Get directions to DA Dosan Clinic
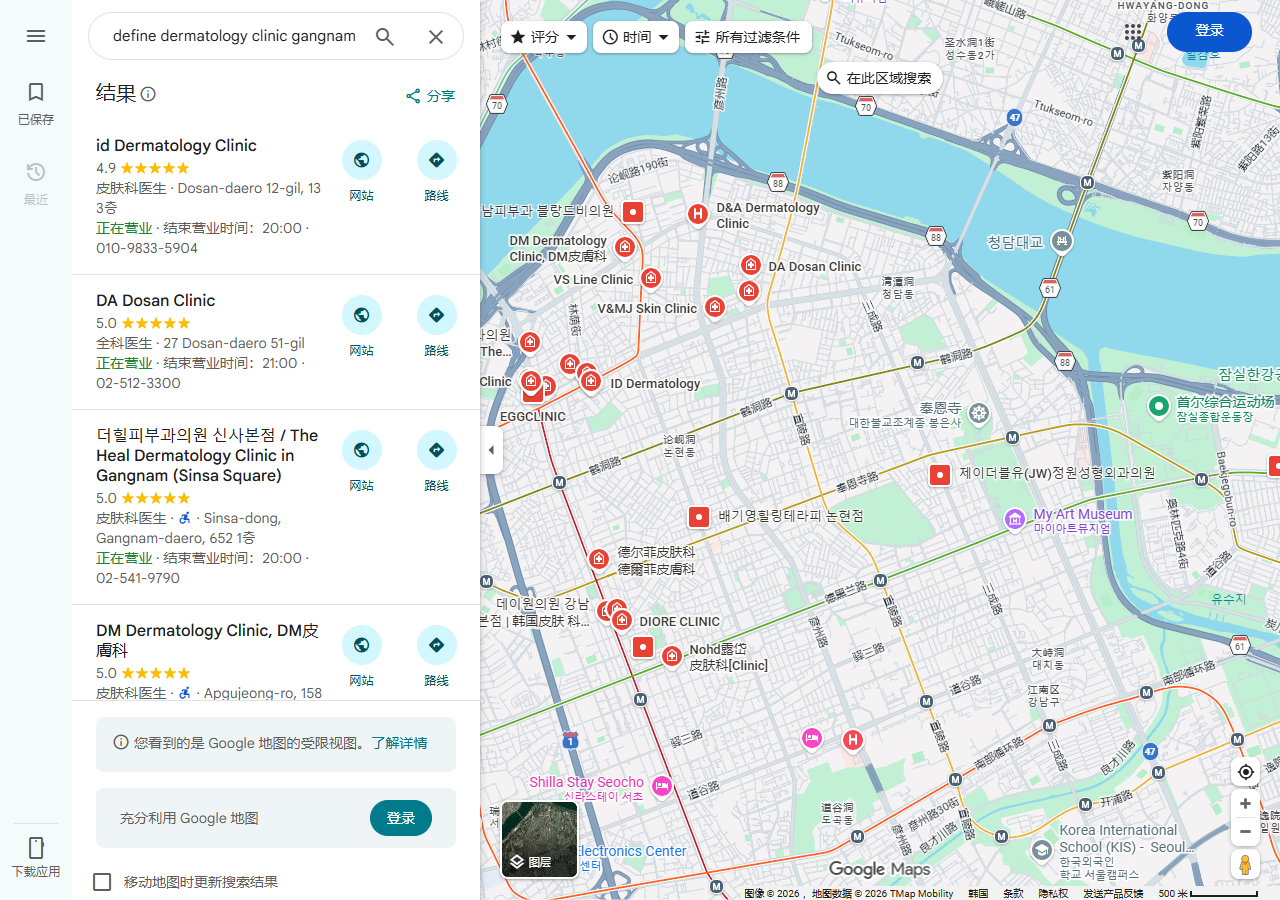1280x900 pixels. click(437, 315)
